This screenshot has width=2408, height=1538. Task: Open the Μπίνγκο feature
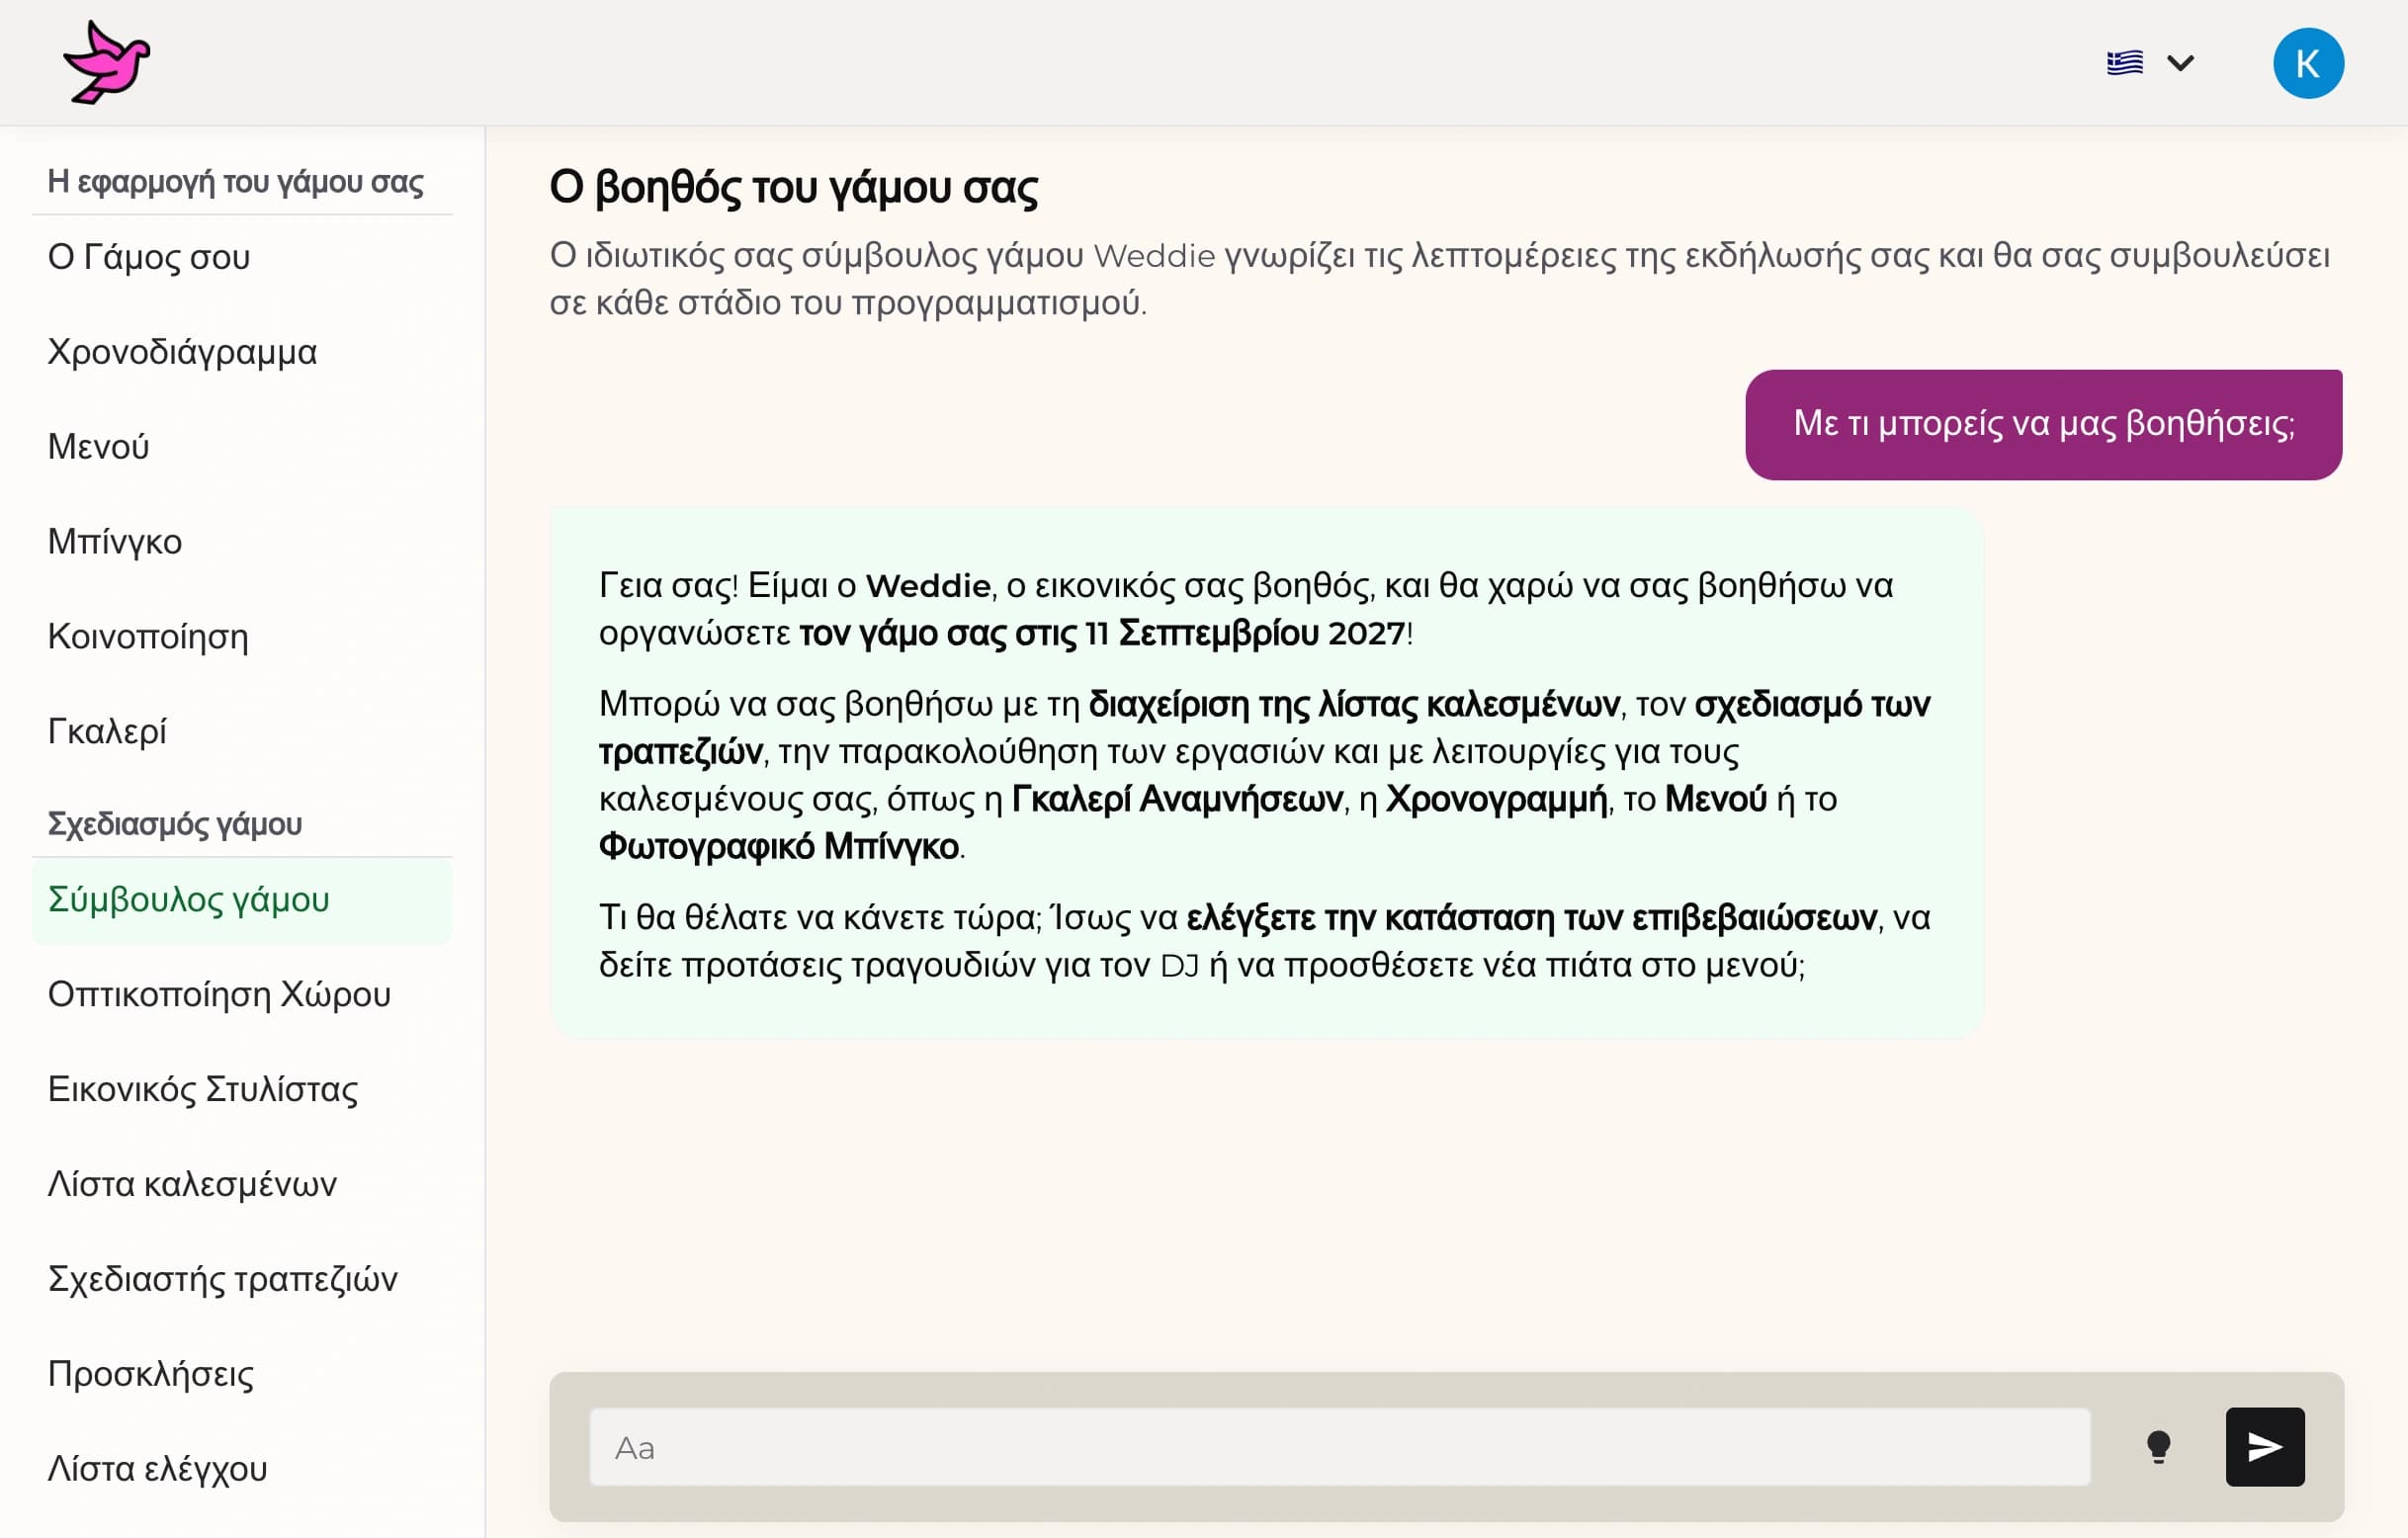click(114, 541)
